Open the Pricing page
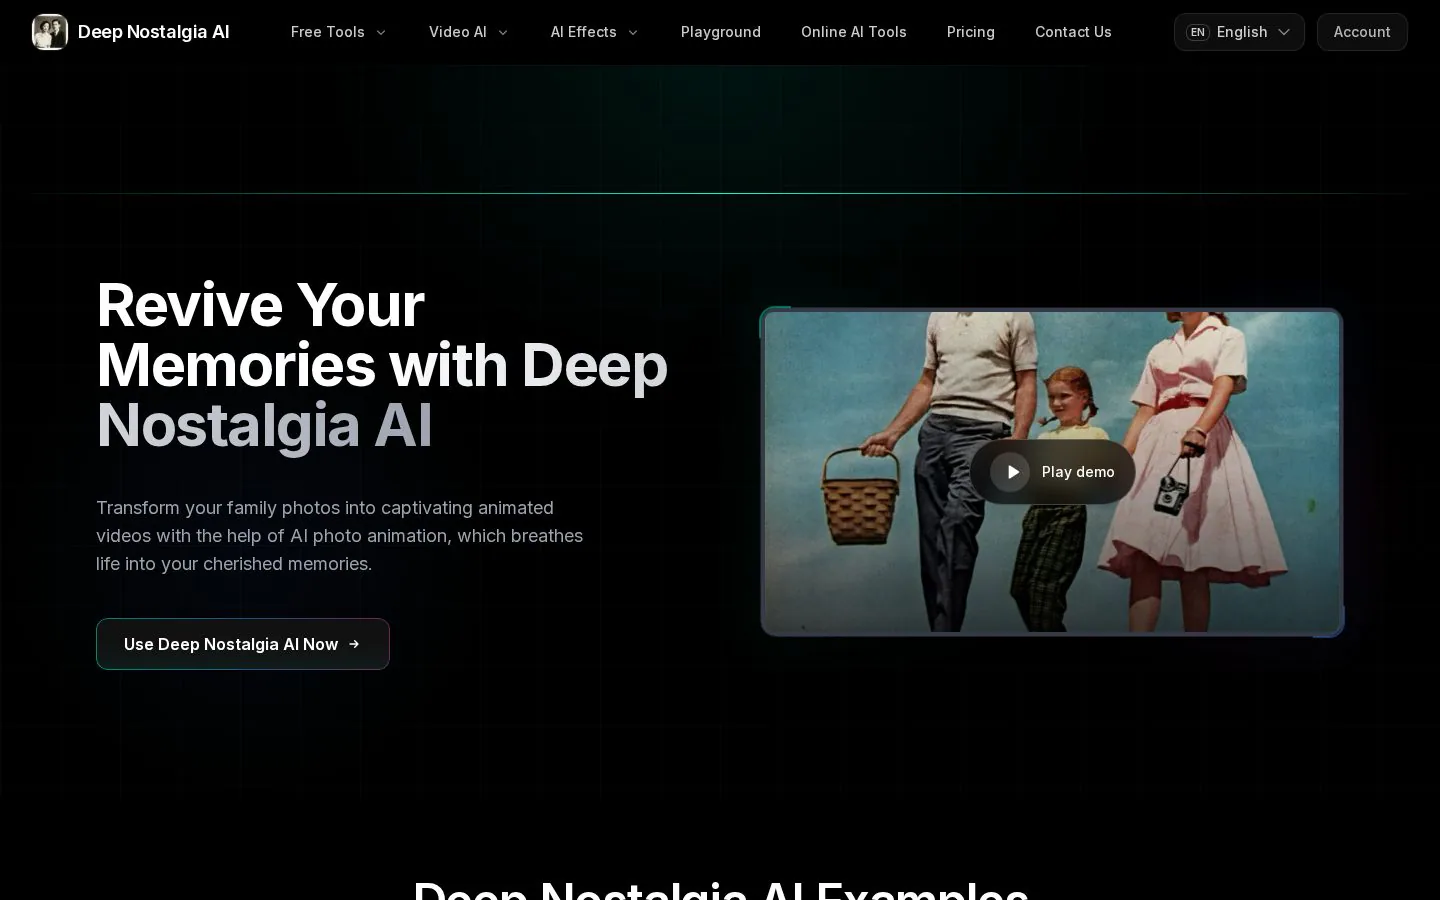This screenshot has width=1440, height=900. (x=971, y=32)
